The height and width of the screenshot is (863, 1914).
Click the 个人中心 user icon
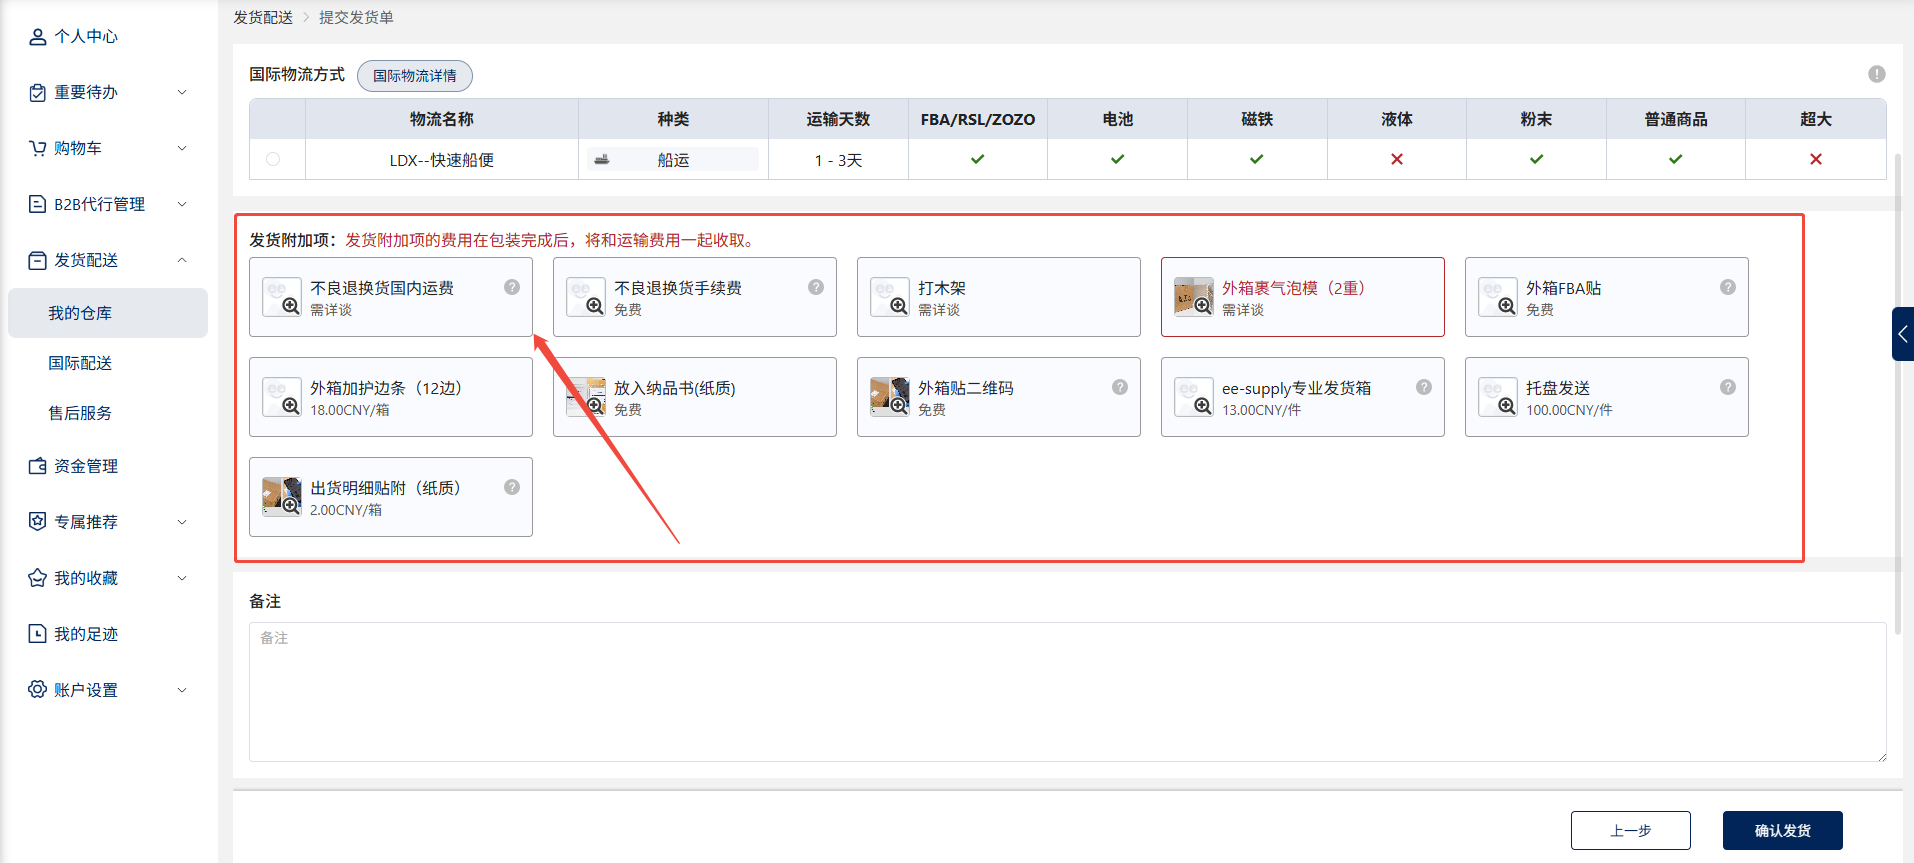tap(38, 37)
